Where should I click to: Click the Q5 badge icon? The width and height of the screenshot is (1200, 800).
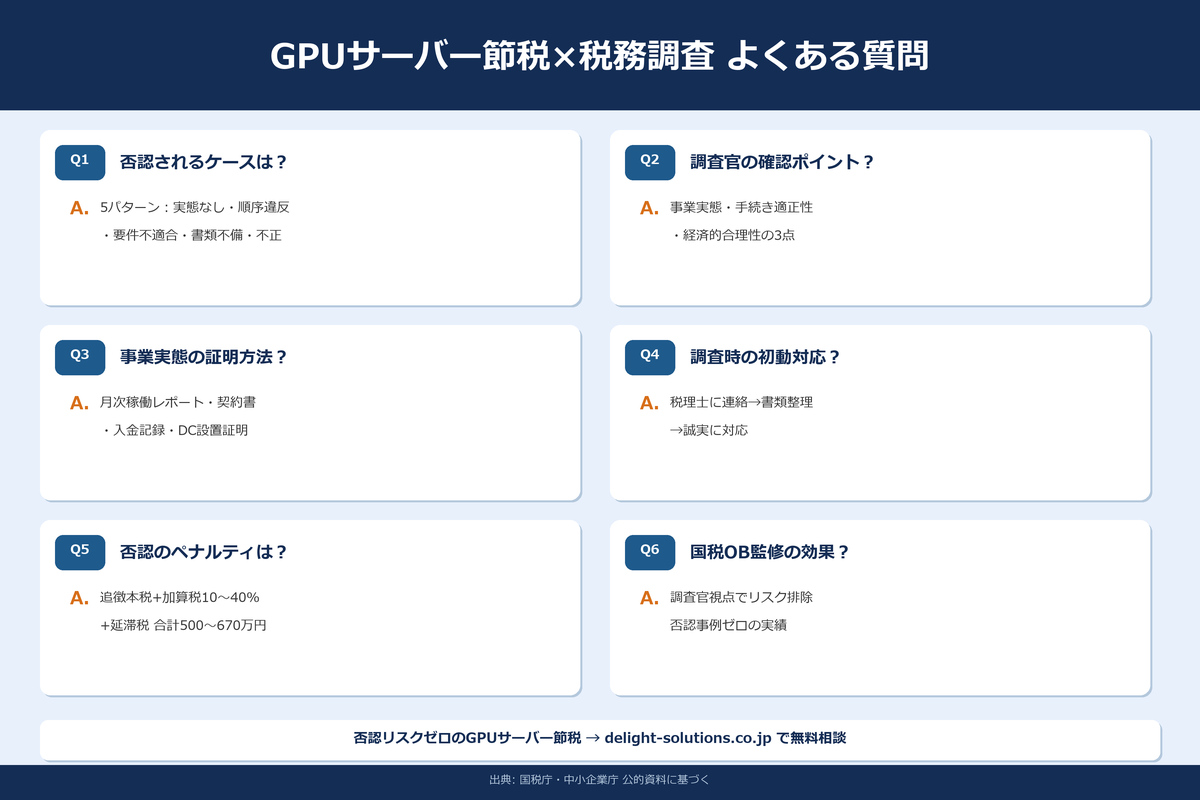pos(79,552)
